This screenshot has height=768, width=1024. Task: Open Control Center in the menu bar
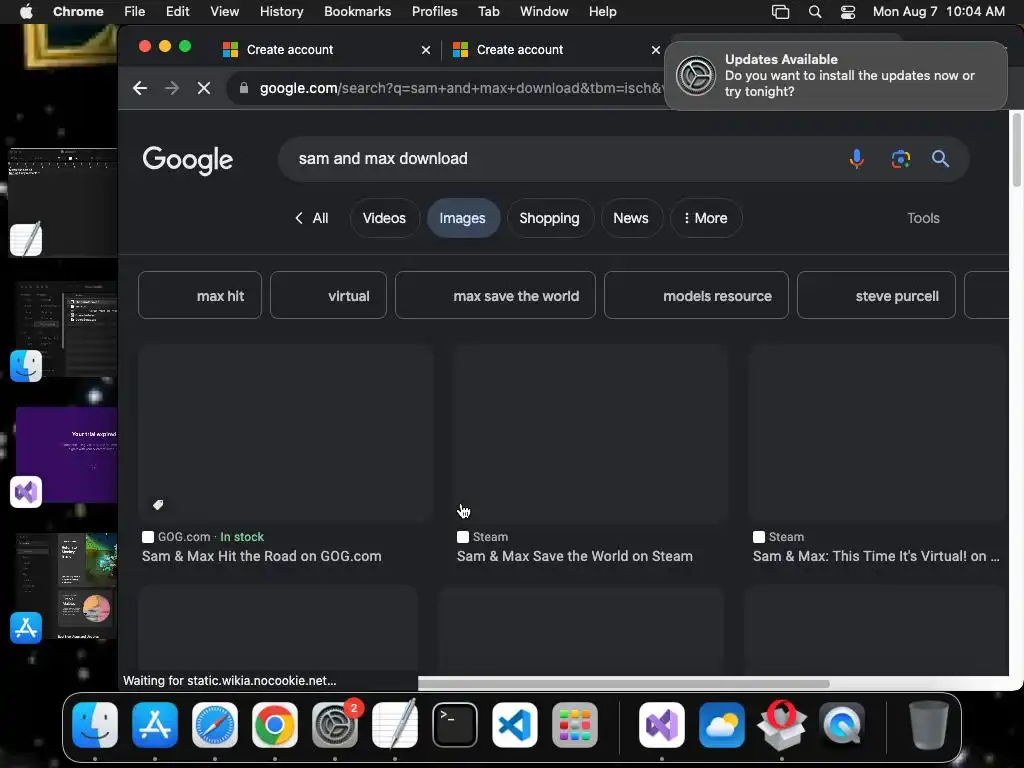pyautogui.click(x=848, y=12)
